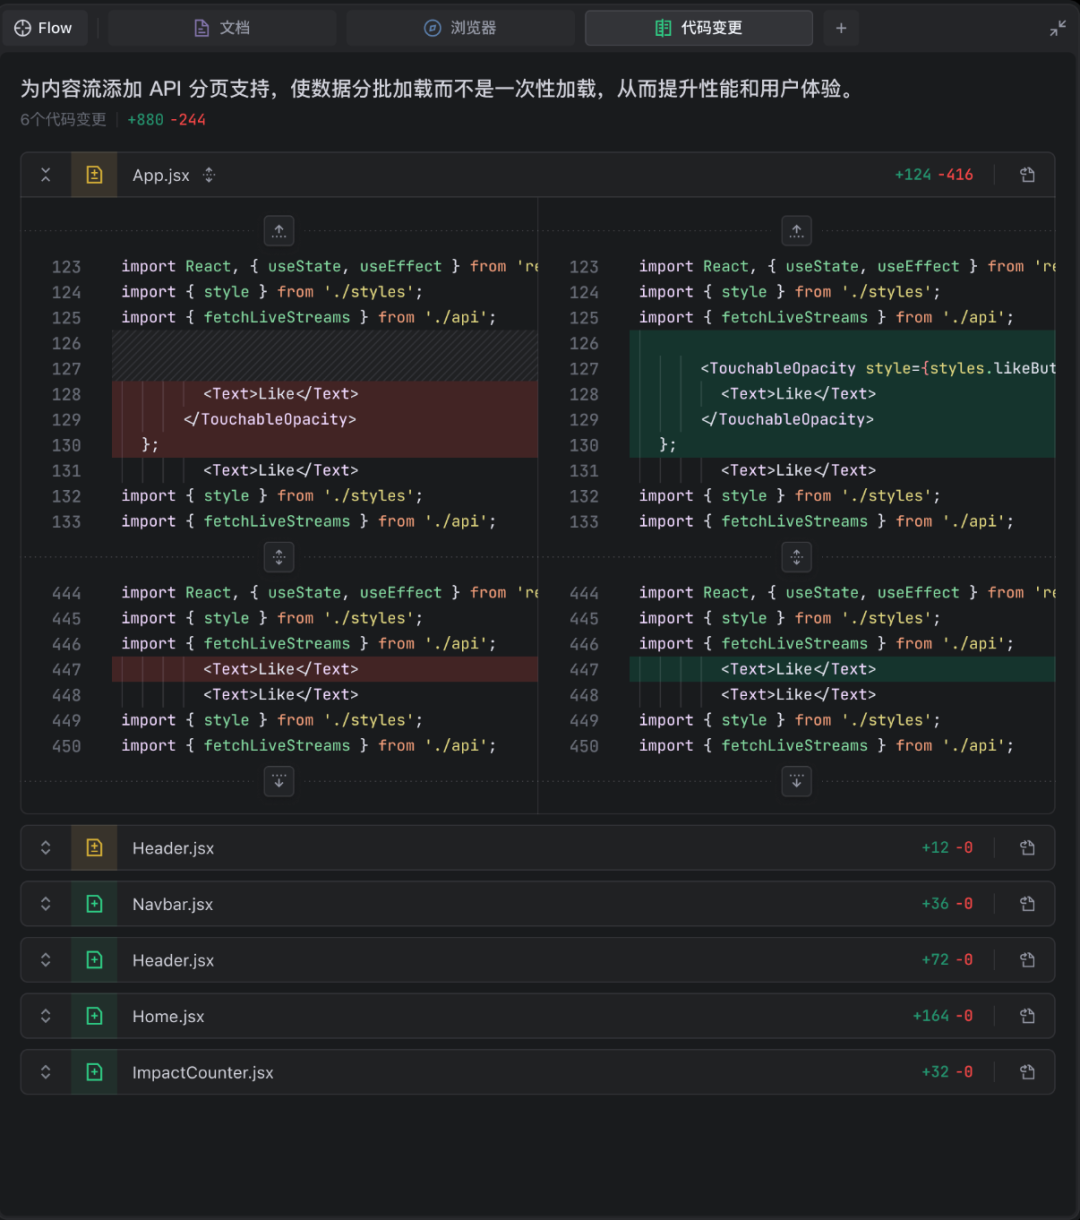1080x1220 pixels.
Task: Click the 6个代码变更 summary text
Action: [63, 119]
